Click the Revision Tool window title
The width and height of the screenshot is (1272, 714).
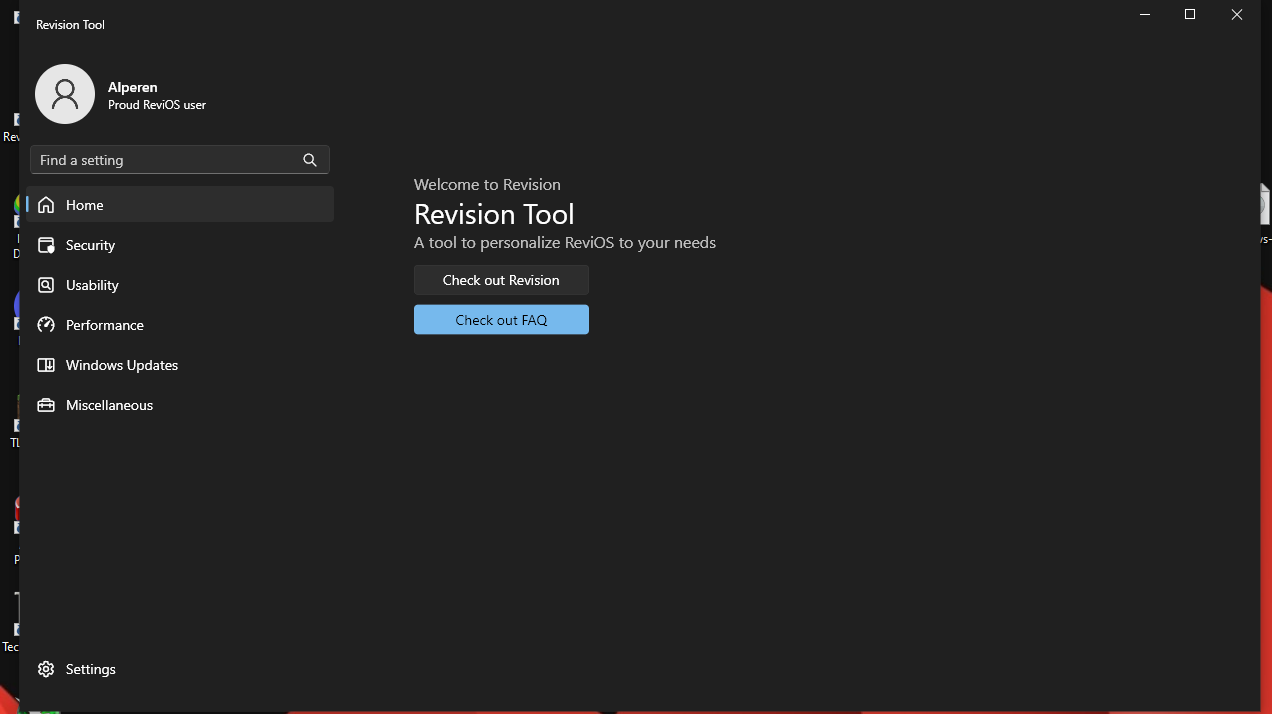(x=70, y=24)
